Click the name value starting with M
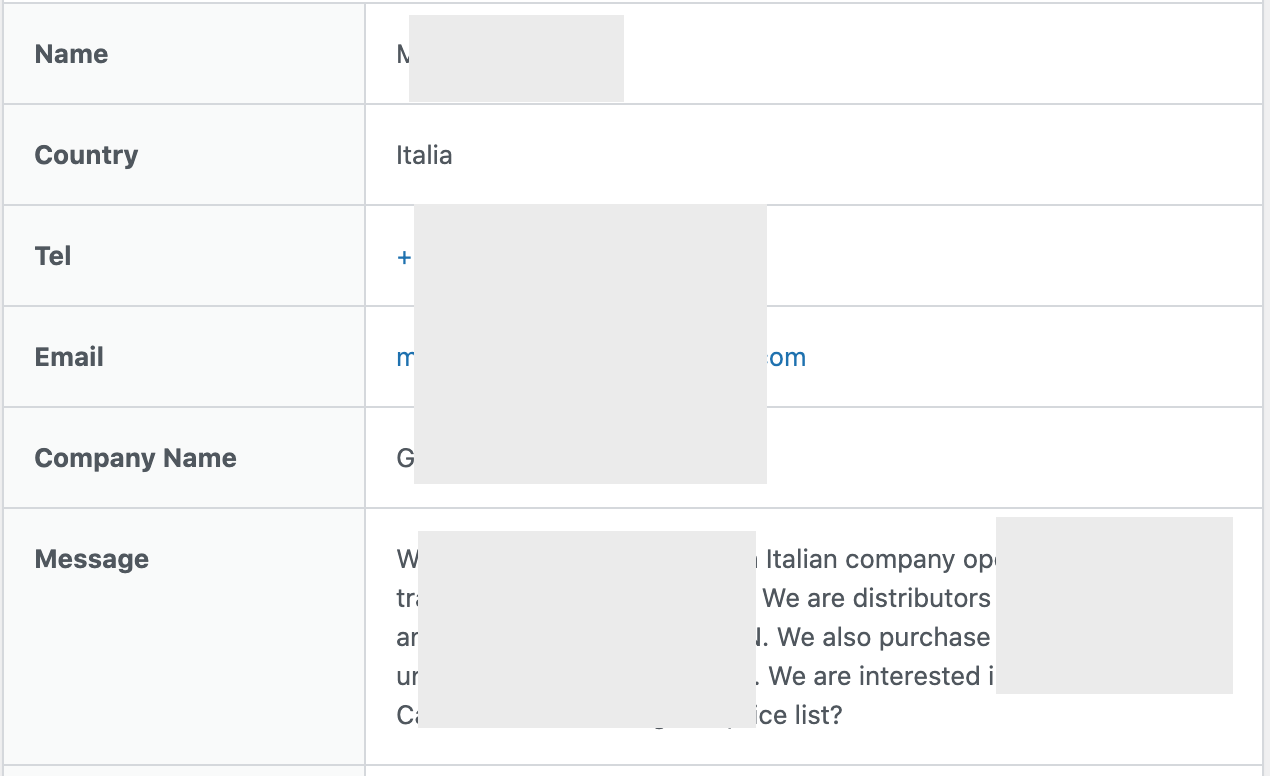Screen dimensions: 1270x776 403,54
